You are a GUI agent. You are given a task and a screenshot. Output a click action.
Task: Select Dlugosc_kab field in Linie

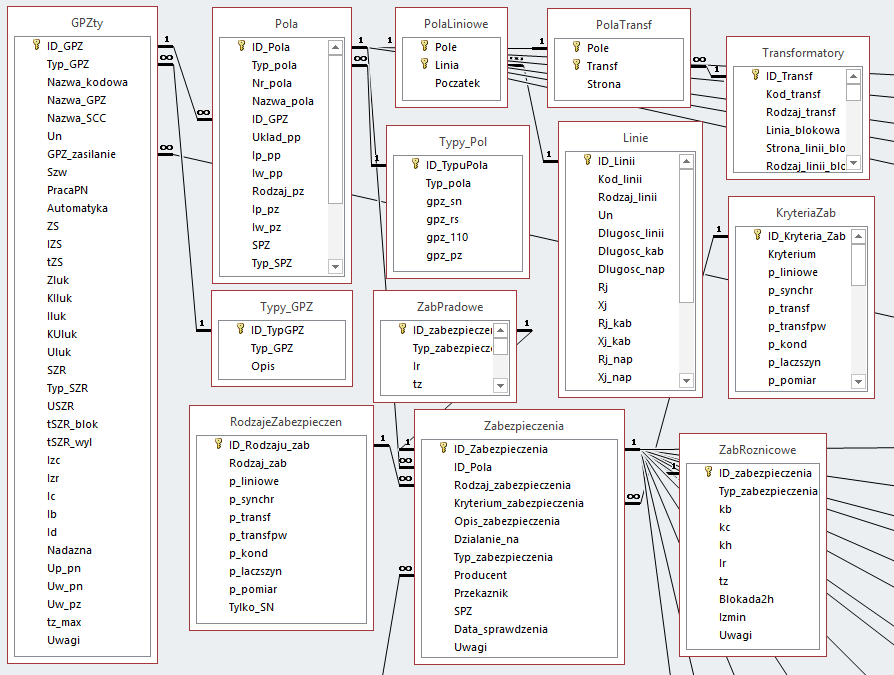tap(631, 251)
